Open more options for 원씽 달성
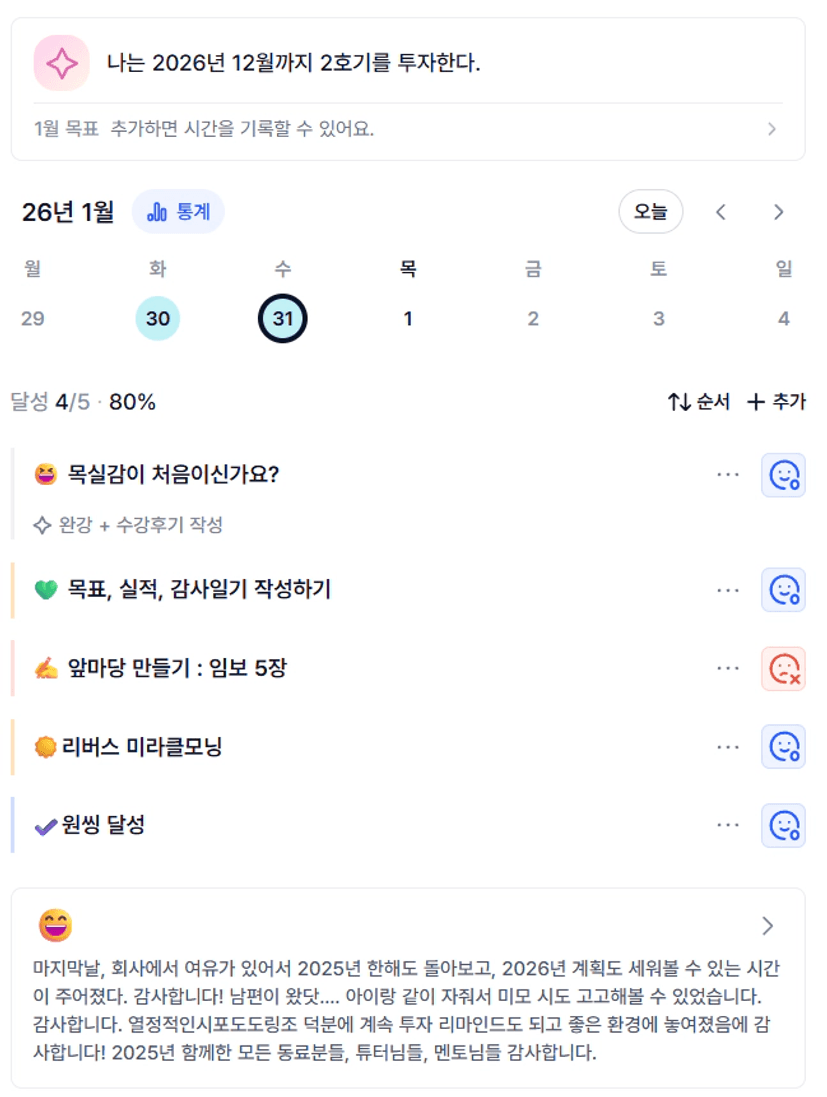827x1097 pixels. 728,825
